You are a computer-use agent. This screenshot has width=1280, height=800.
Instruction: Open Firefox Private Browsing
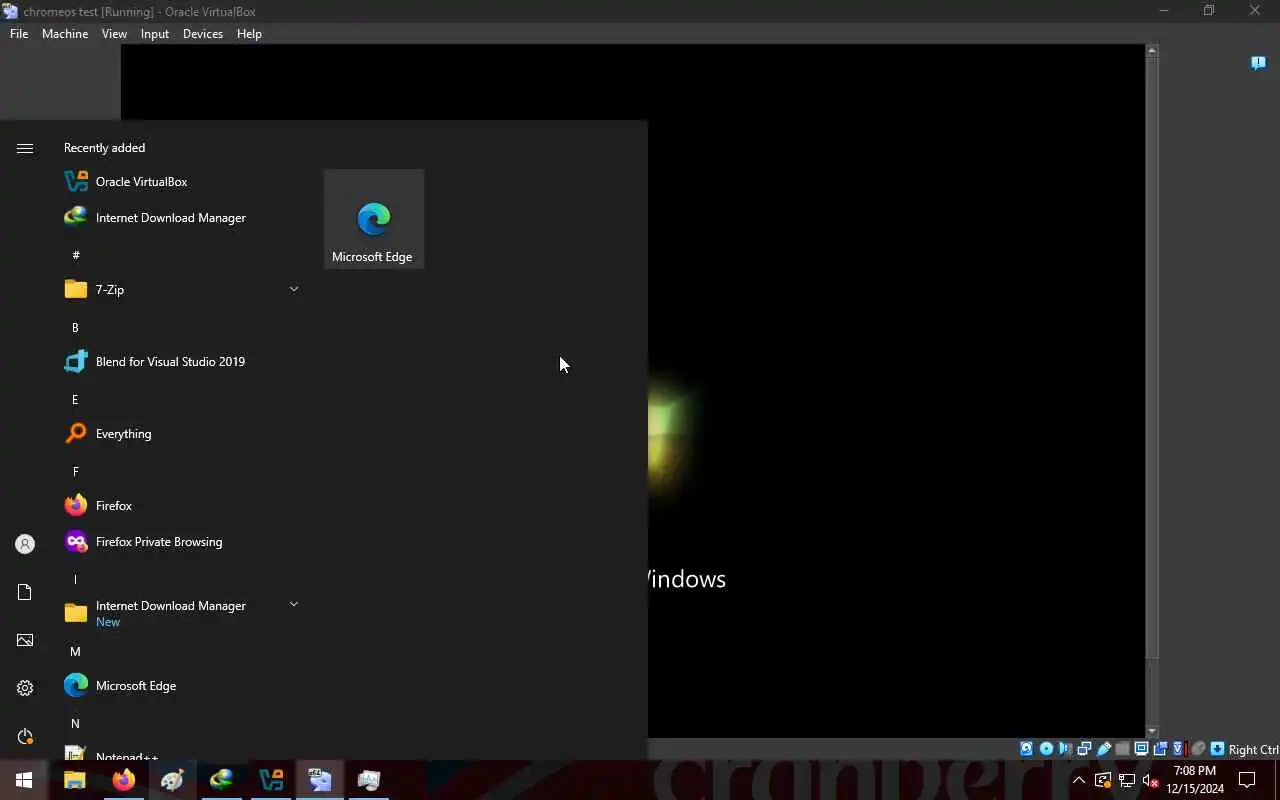[x=180, y=542]
